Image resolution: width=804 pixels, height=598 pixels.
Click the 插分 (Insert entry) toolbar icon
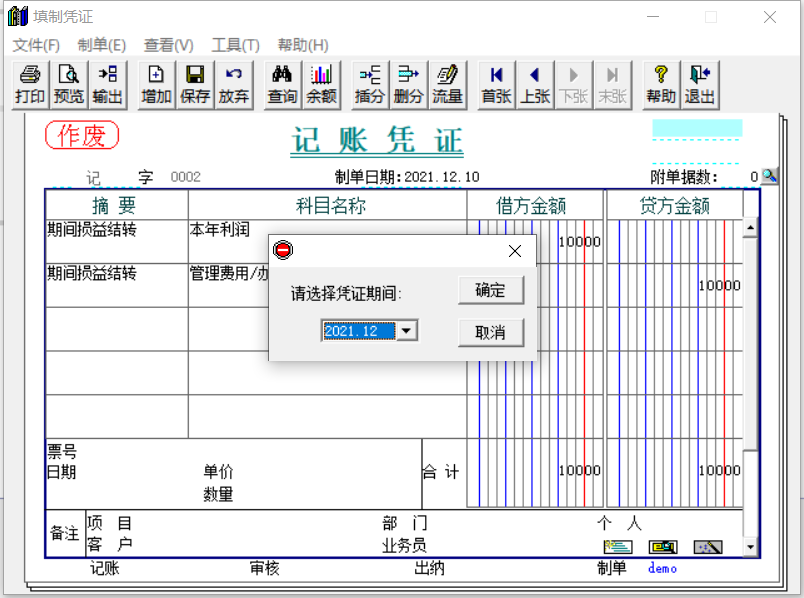(x=370, y=84)
